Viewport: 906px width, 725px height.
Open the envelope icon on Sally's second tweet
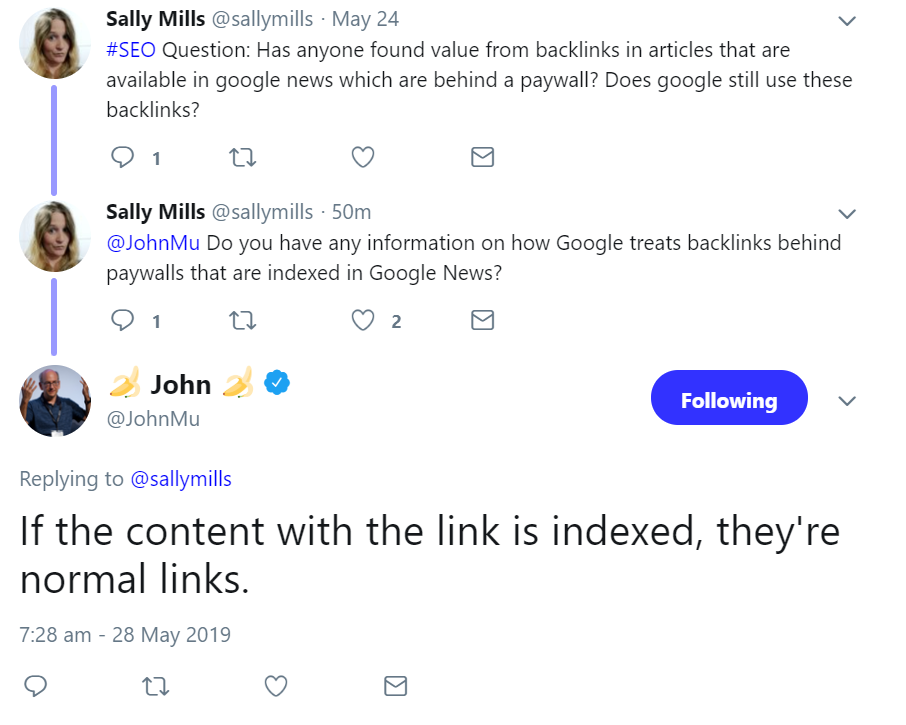pyautogui.click(x=482, y=320)
